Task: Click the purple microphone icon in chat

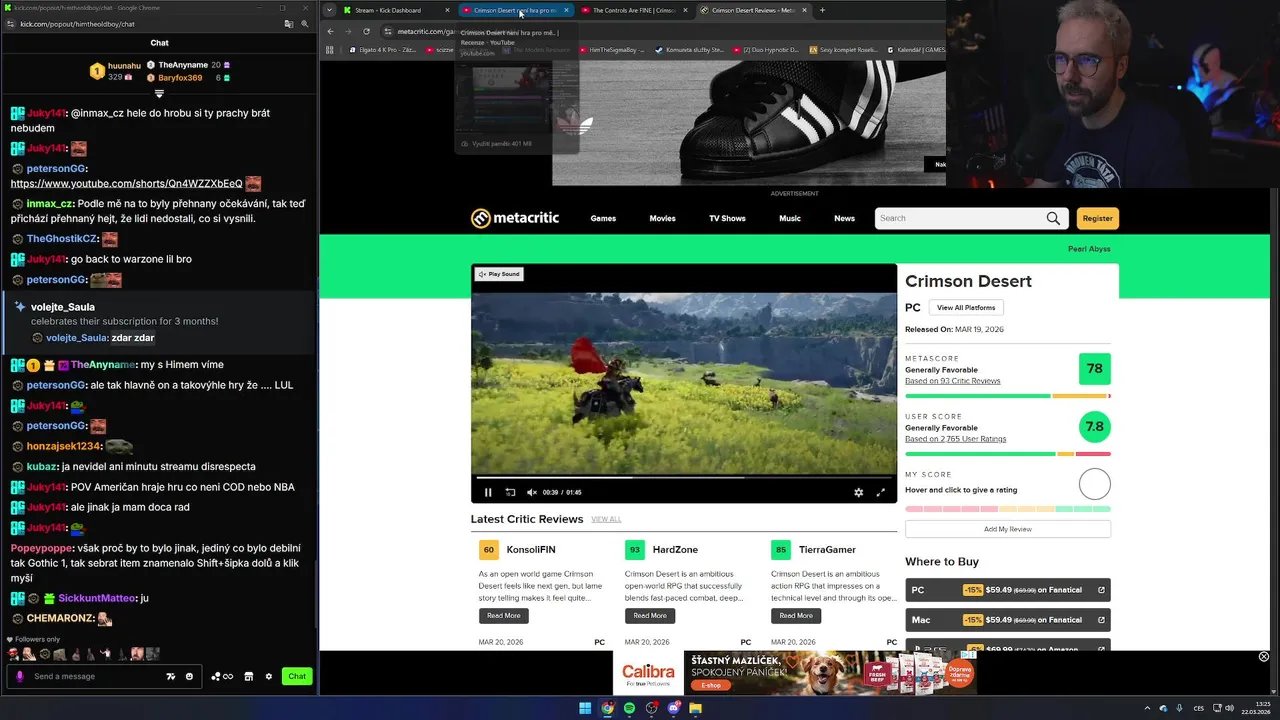Action: 19,677
